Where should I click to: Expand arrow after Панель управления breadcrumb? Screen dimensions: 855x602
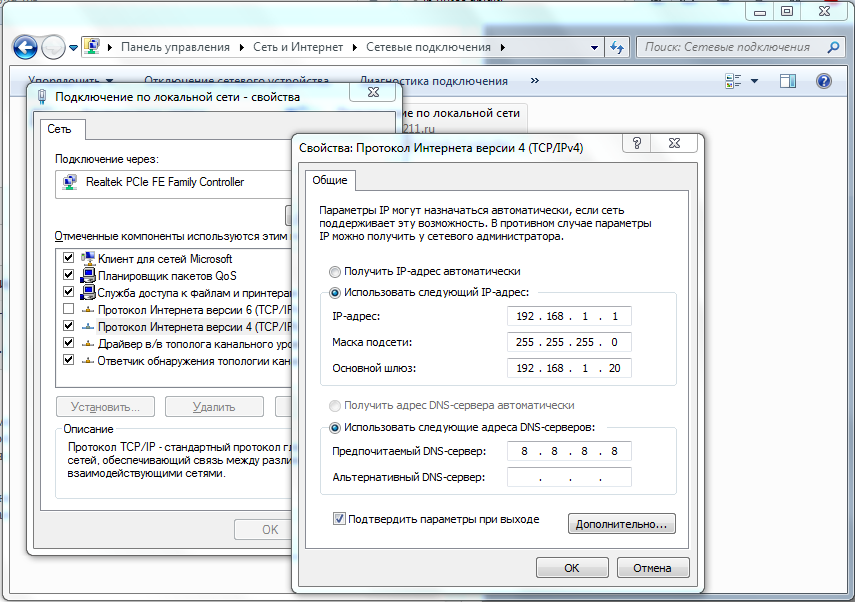coord(242,47)
